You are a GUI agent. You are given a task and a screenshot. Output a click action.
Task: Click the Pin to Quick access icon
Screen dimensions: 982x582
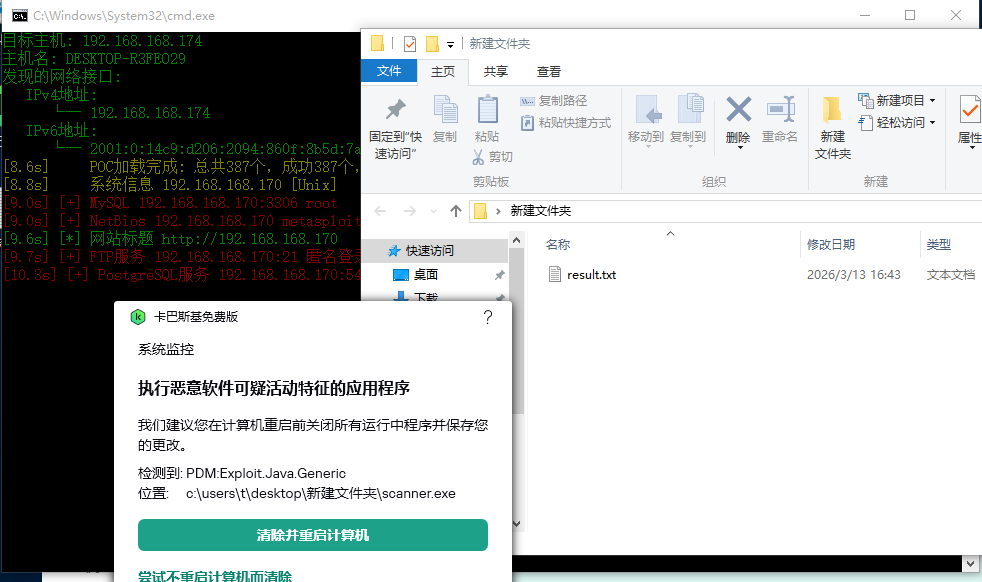[x=395, y=110]
